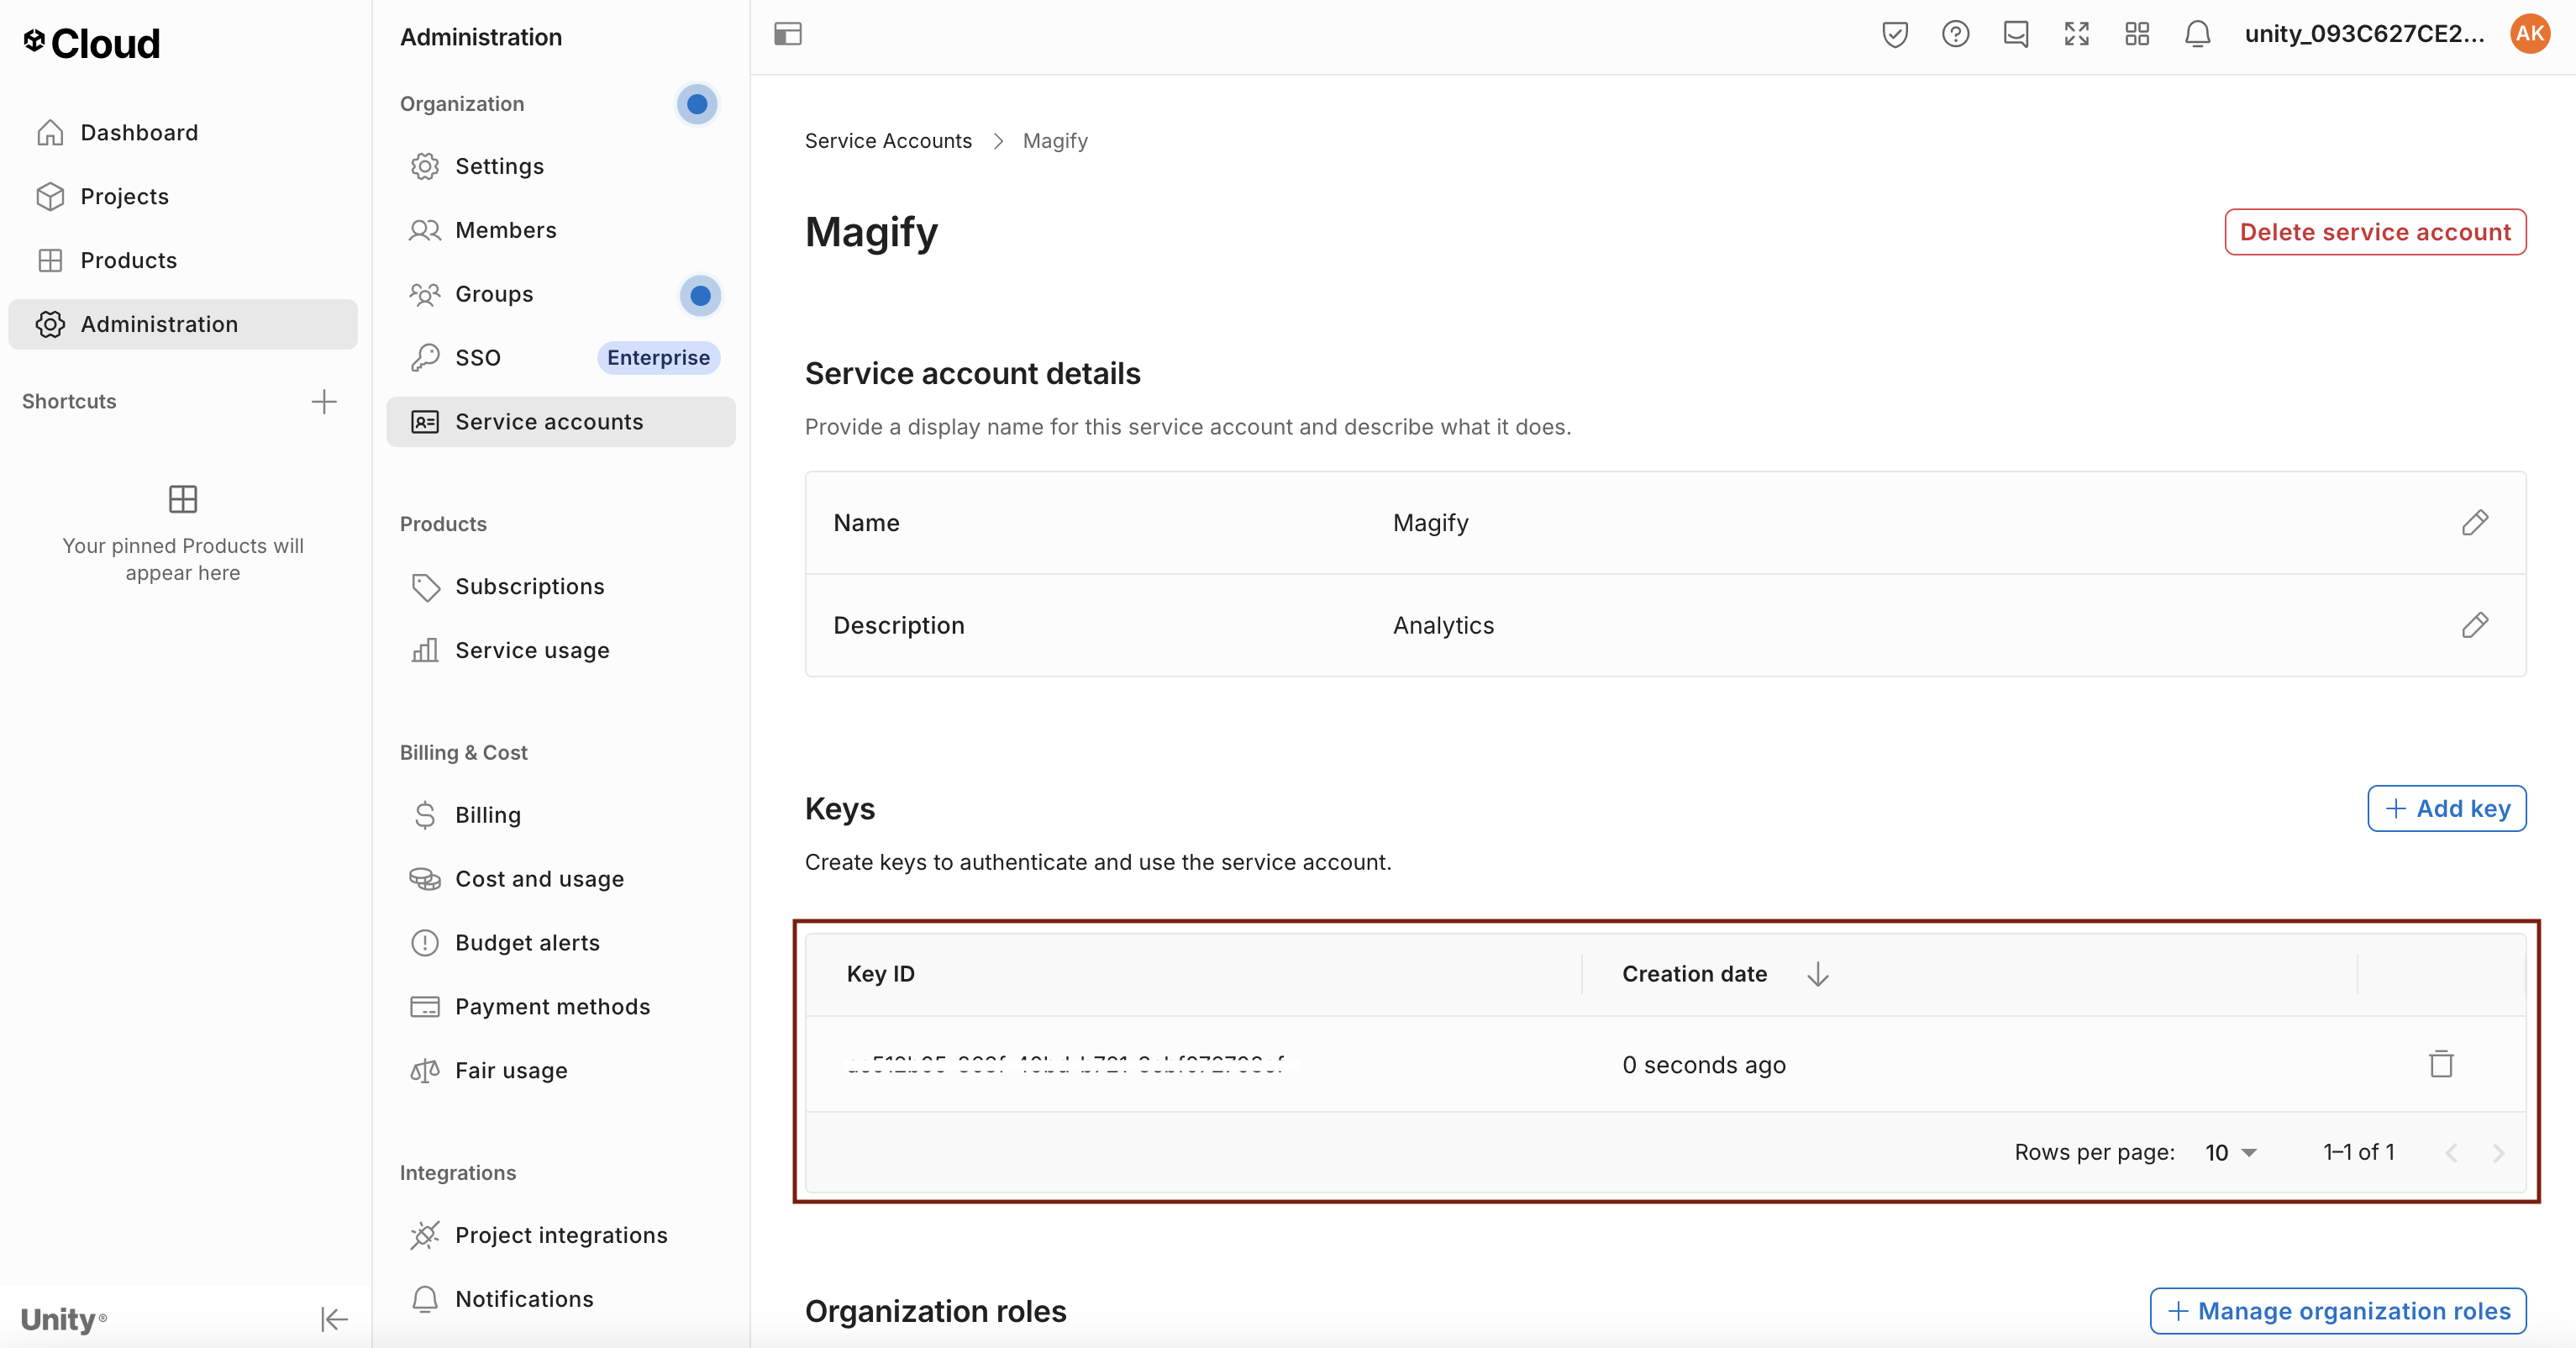Open Project integrations
2576x1348 pixels.
(560, 1235)
